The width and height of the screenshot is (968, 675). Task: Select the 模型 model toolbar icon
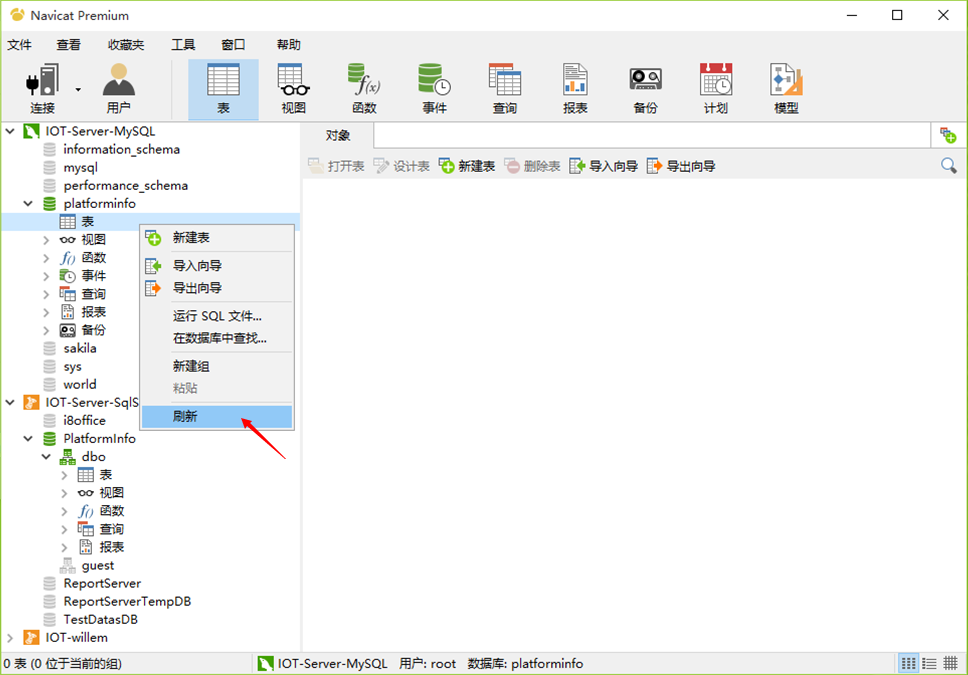786,89
